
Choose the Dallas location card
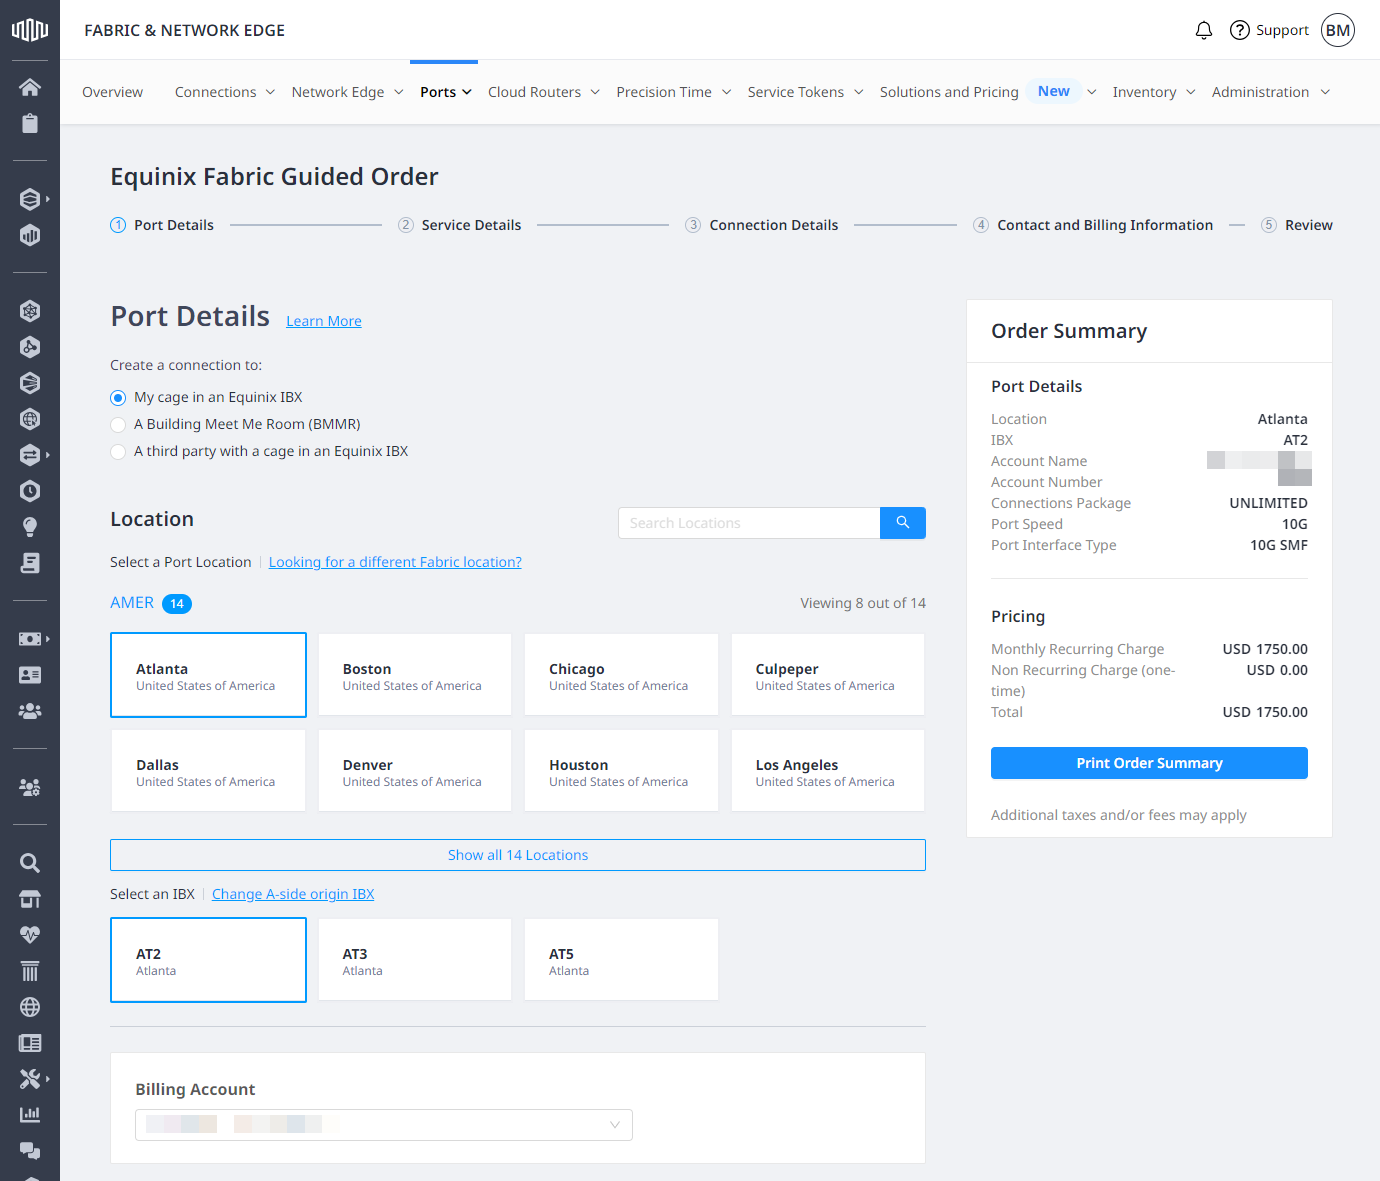coord(208,771)
